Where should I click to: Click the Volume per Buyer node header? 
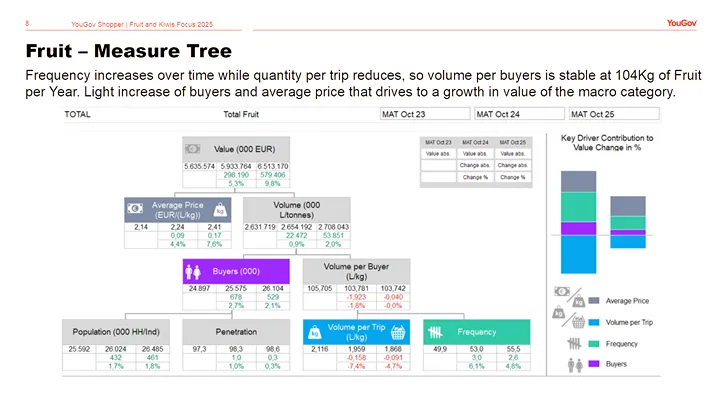click(x=355, y=271)
